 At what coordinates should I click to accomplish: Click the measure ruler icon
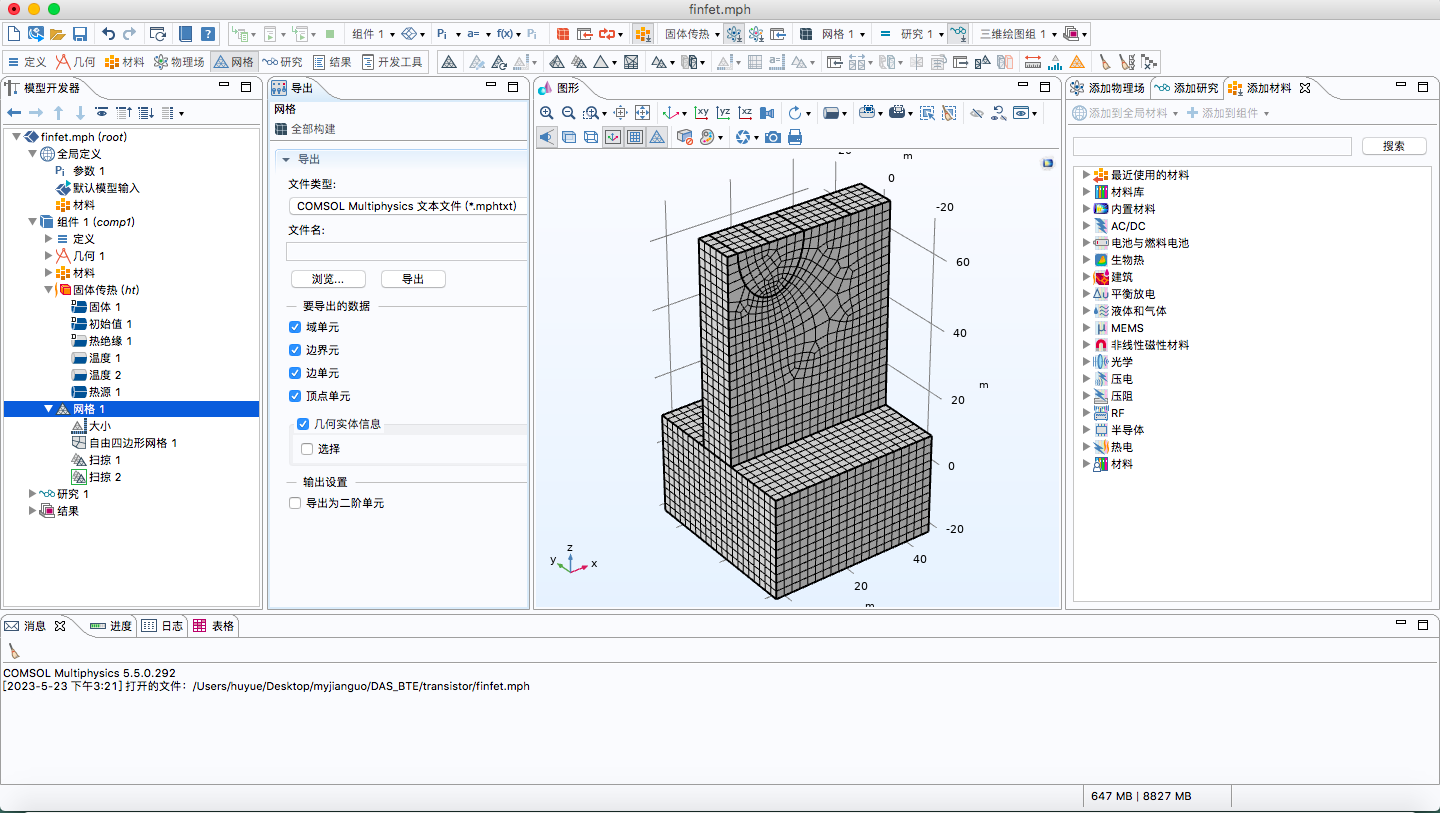[1033, 62]
